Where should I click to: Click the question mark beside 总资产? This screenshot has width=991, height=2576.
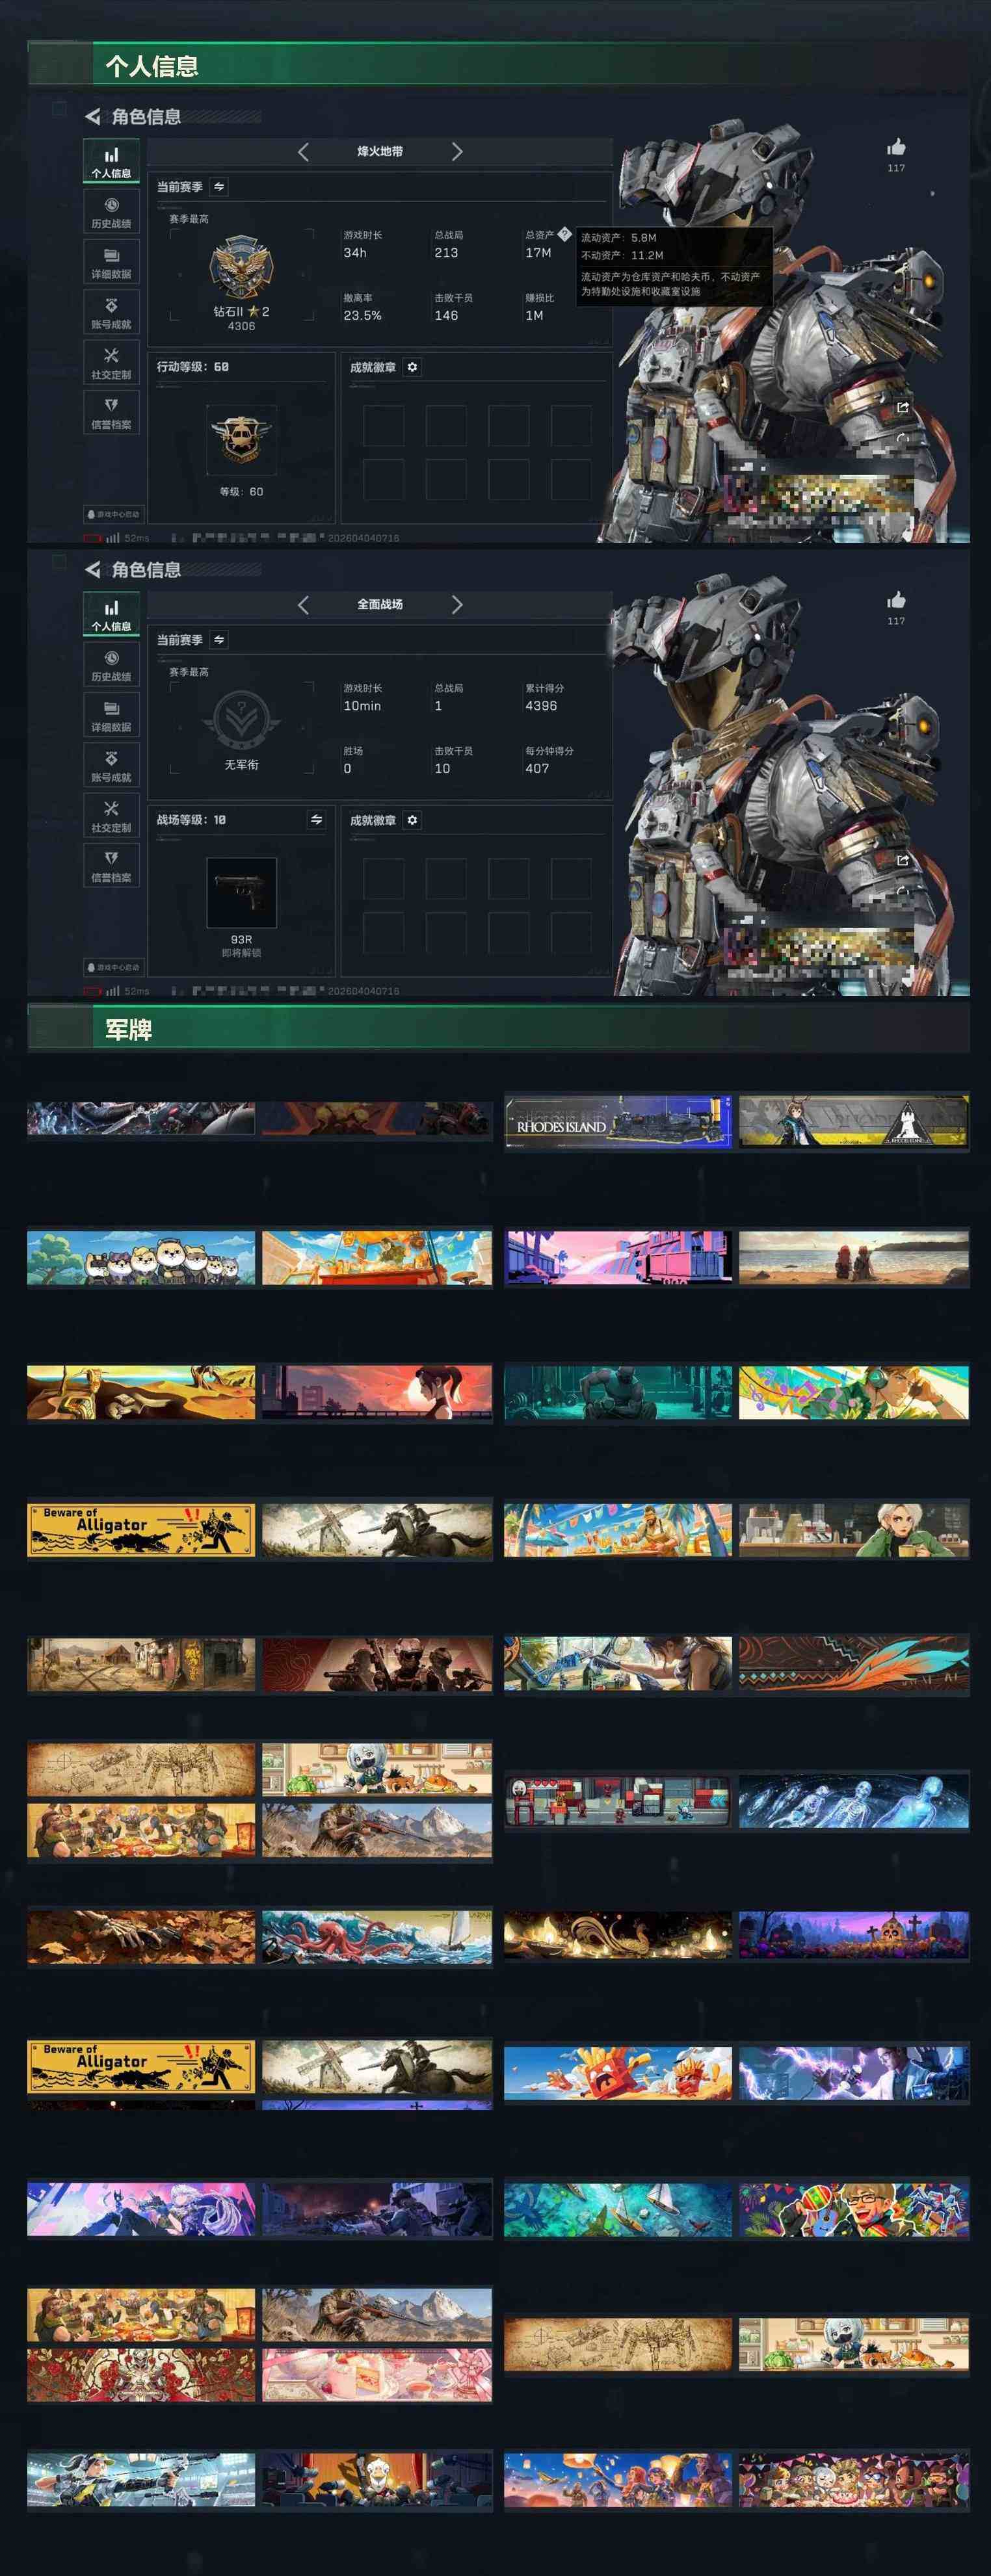(x=564, y=234)
